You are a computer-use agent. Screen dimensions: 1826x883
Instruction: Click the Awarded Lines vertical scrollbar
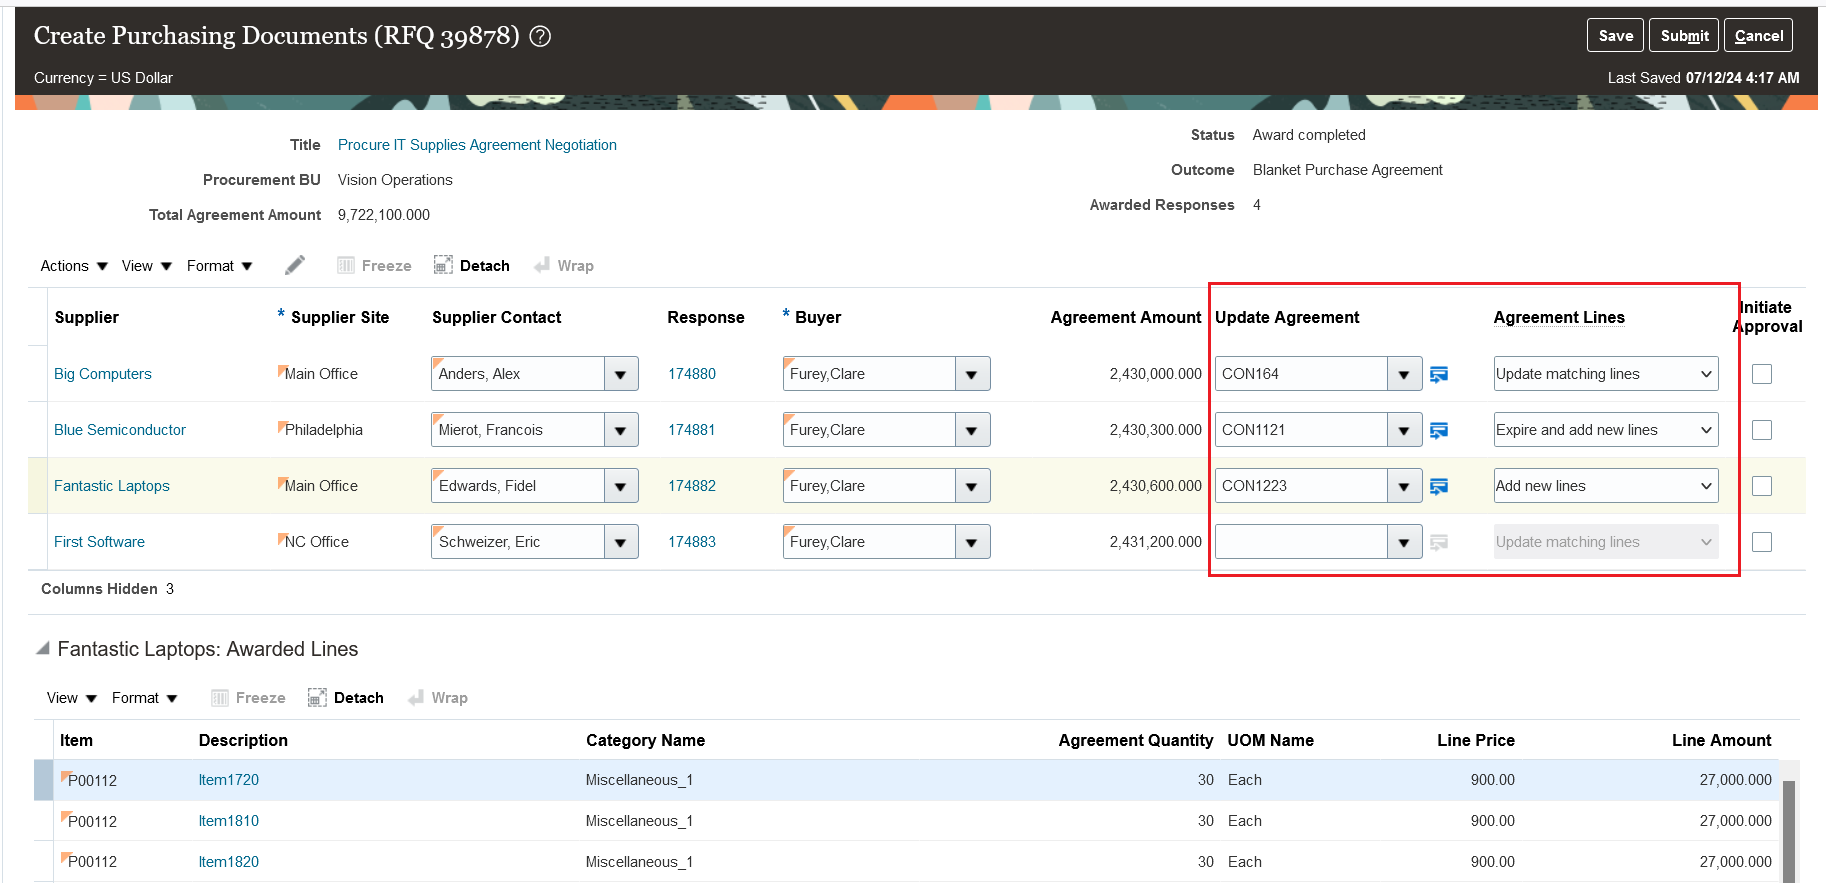pos(1789,830)
